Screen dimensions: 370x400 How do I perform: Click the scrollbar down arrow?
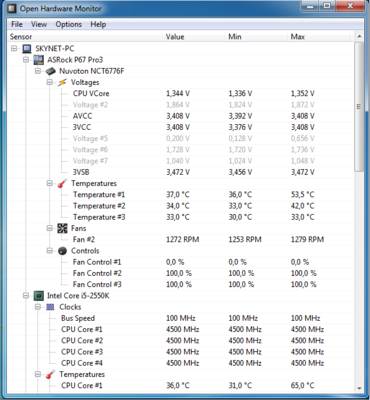coord(359,388)
